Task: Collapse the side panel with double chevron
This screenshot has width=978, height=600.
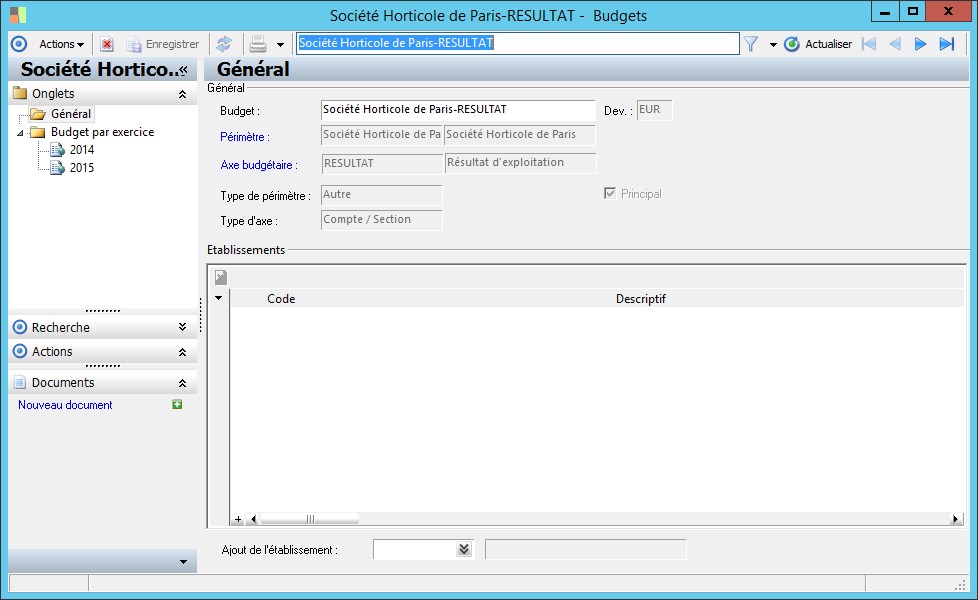Action: 183,70
